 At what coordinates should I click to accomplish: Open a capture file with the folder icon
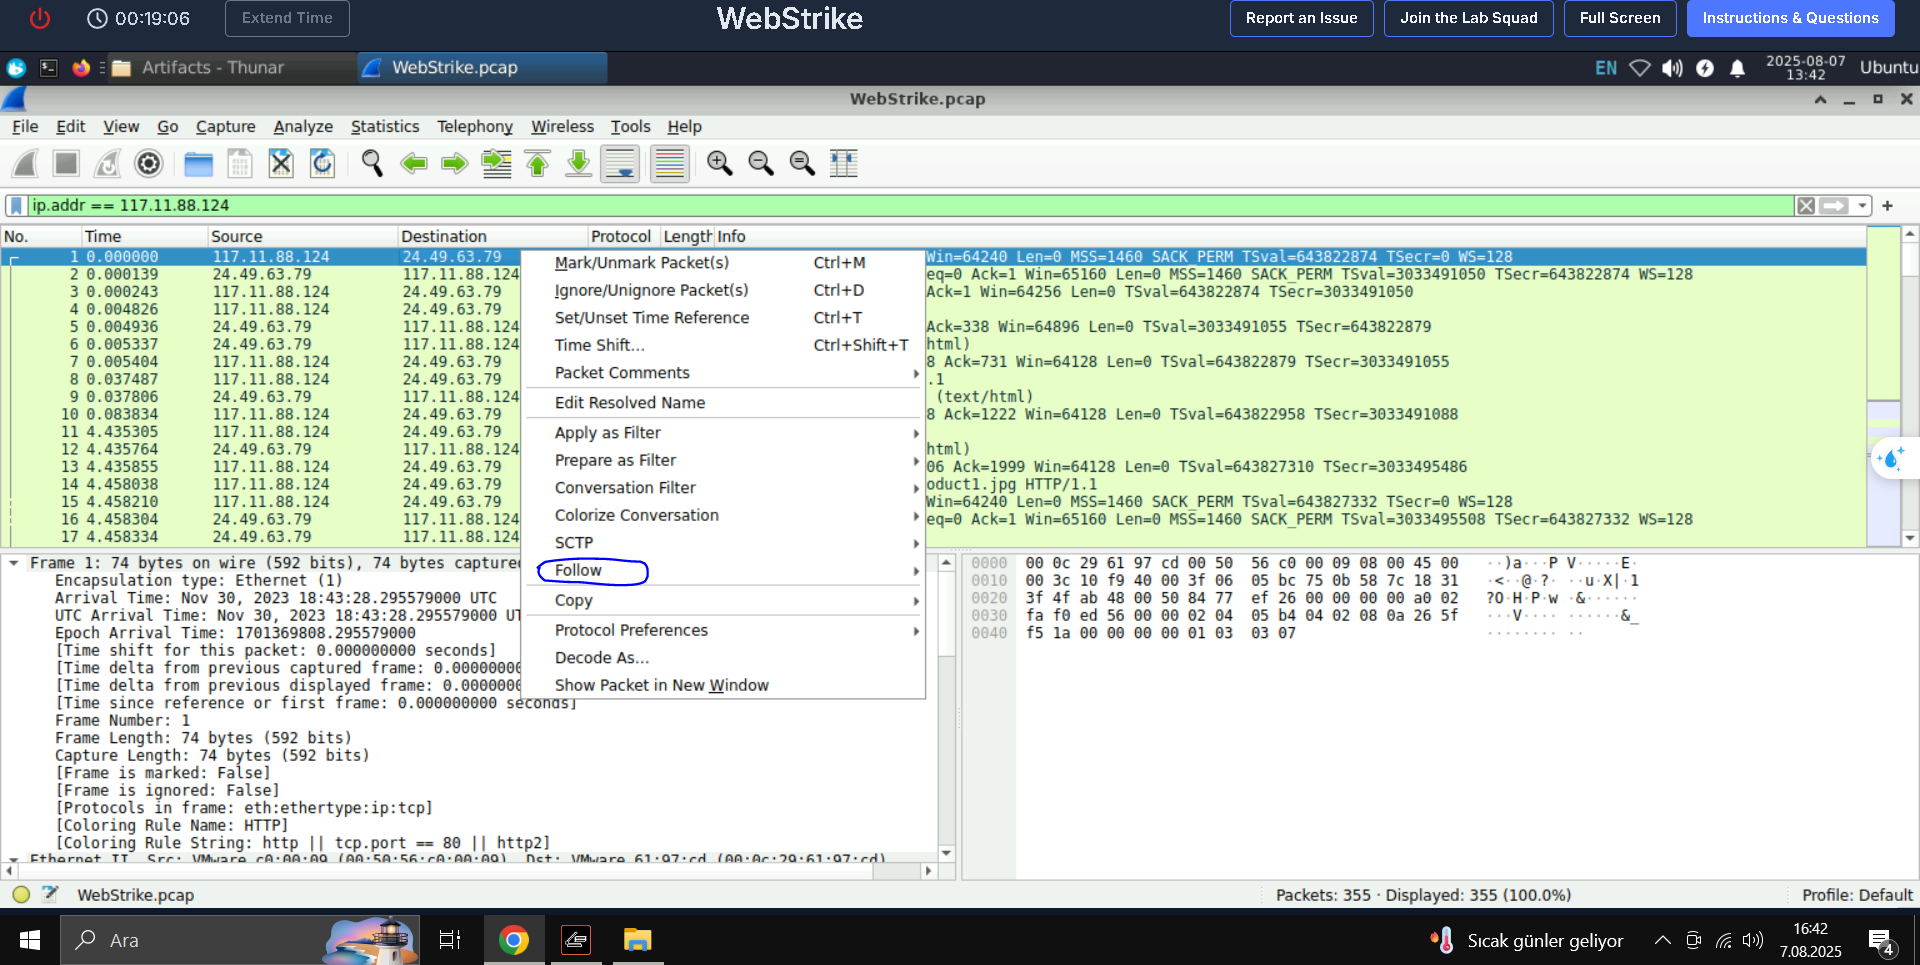click(199, 163)
